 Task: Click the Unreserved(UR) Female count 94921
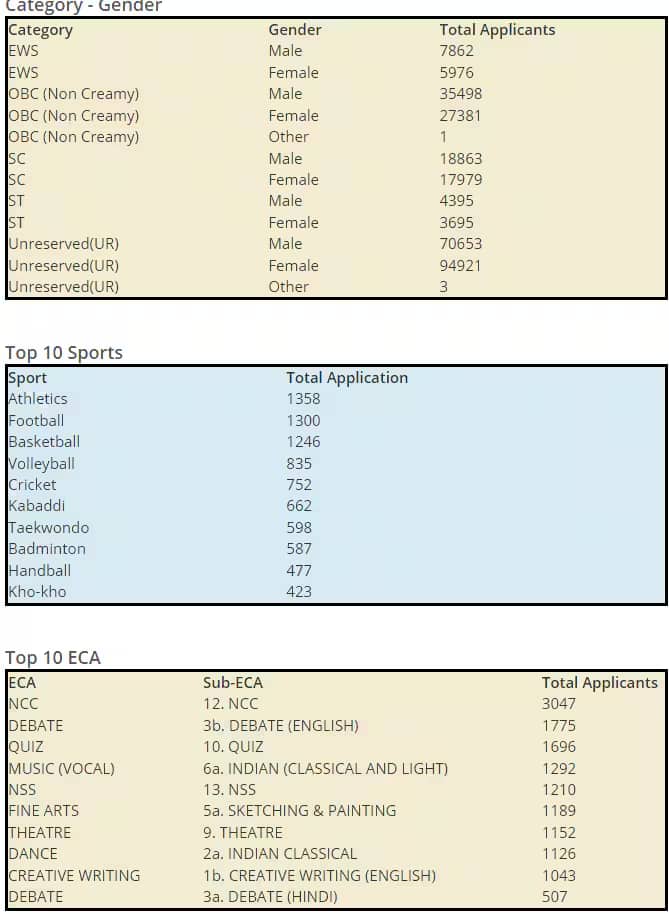pyautogui.click(x=460, y=266)
